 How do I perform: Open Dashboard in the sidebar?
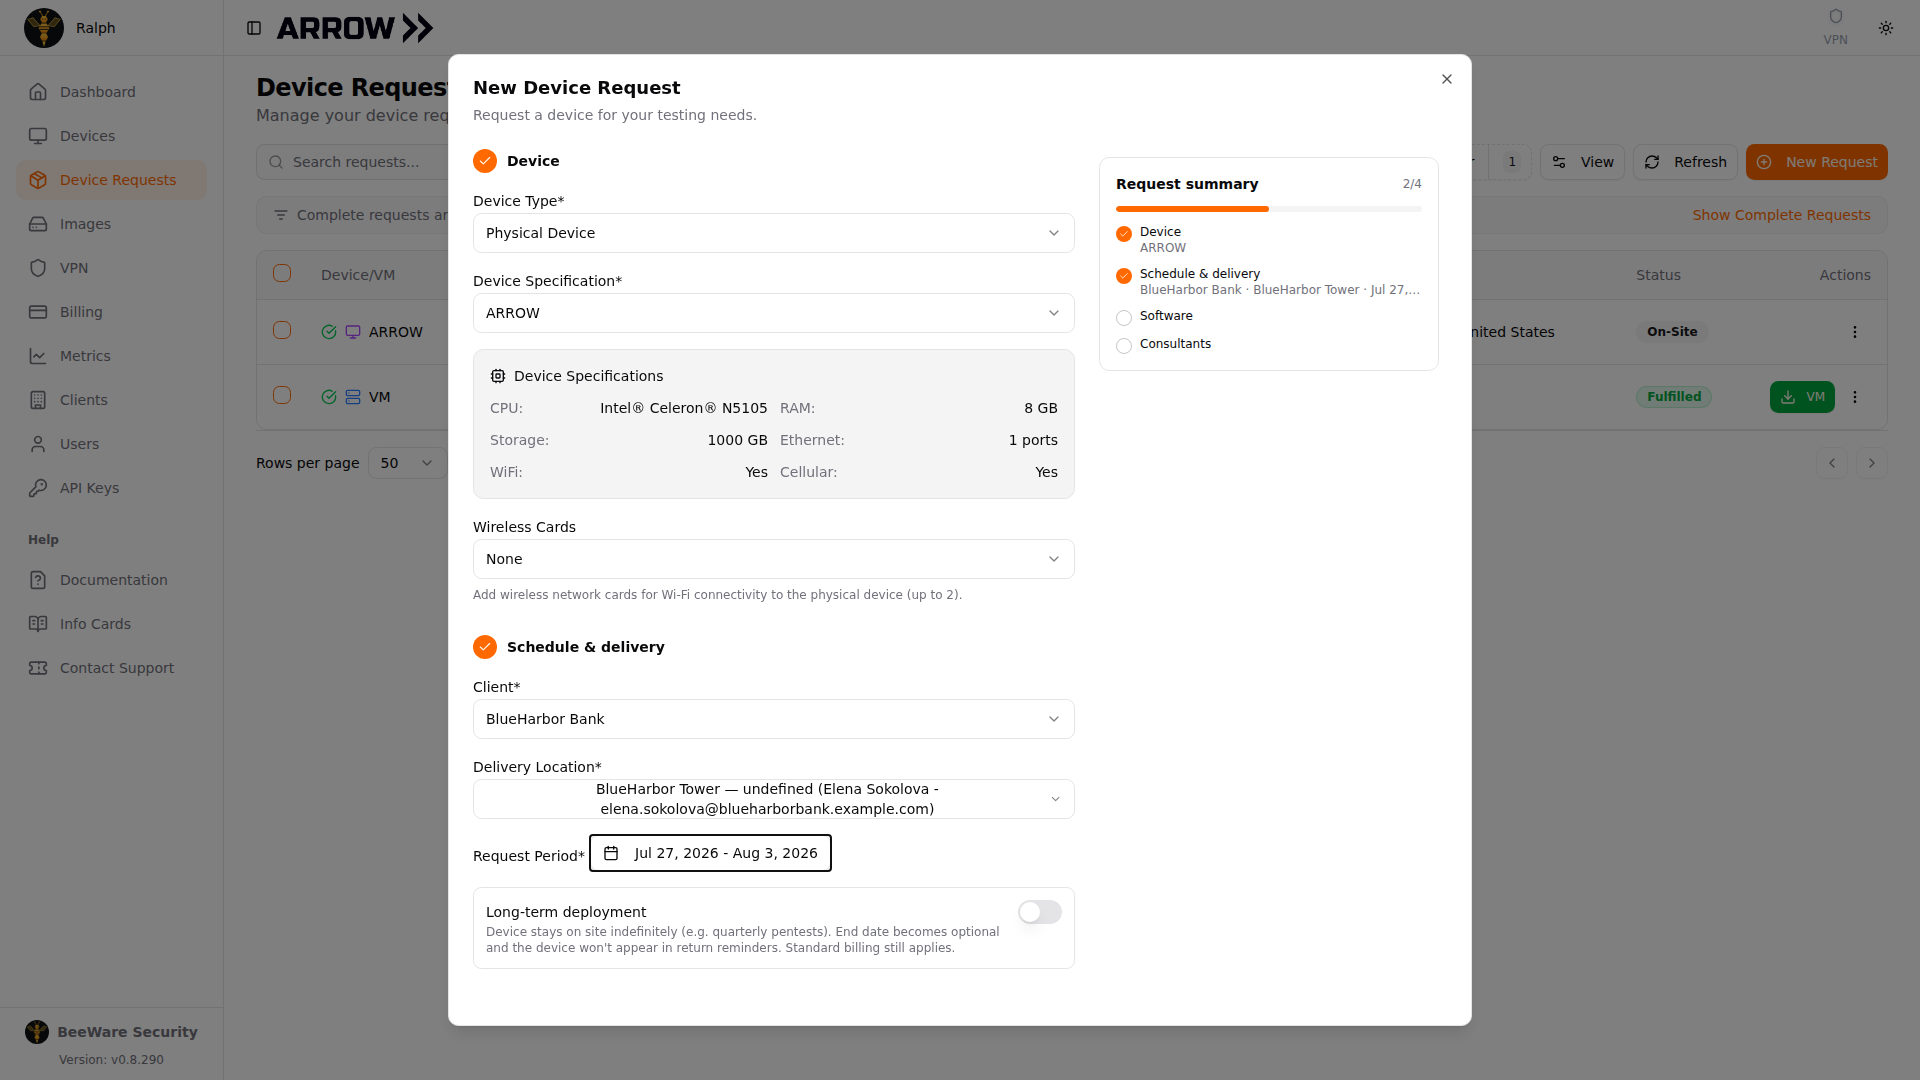click(x=111, y=92)
